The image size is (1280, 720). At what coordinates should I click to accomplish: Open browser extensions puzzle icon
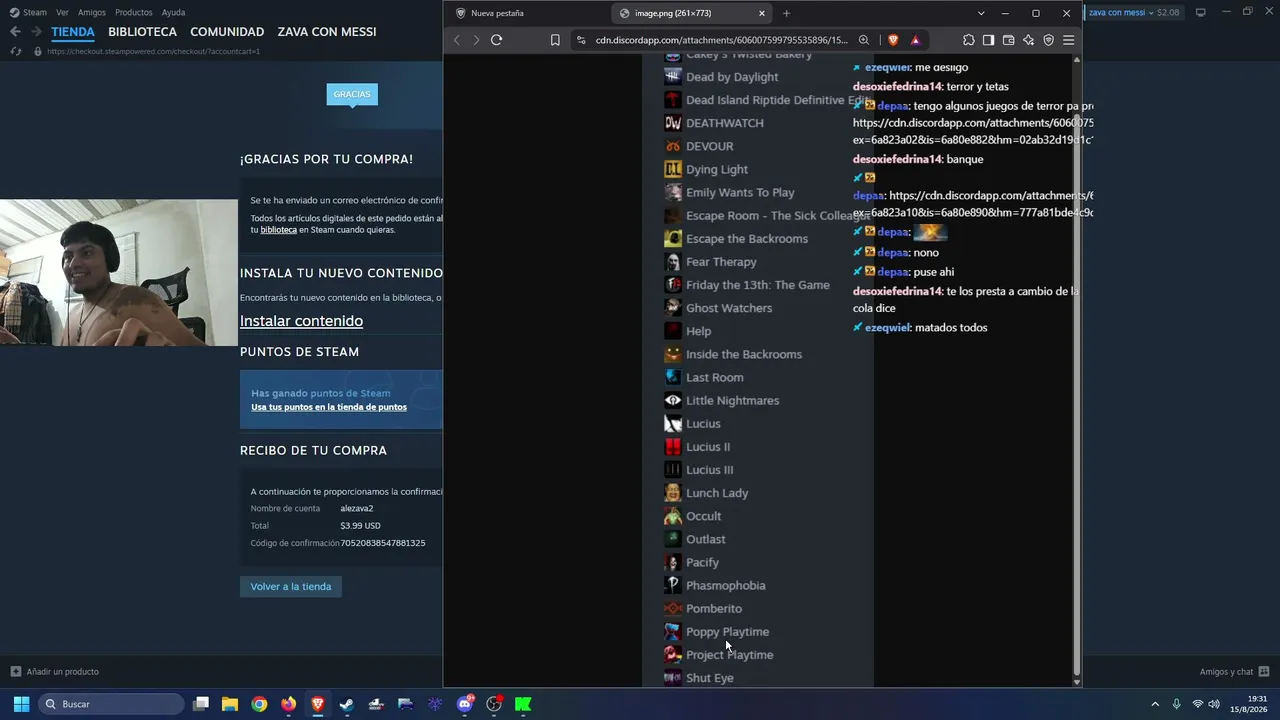(968, 40)
